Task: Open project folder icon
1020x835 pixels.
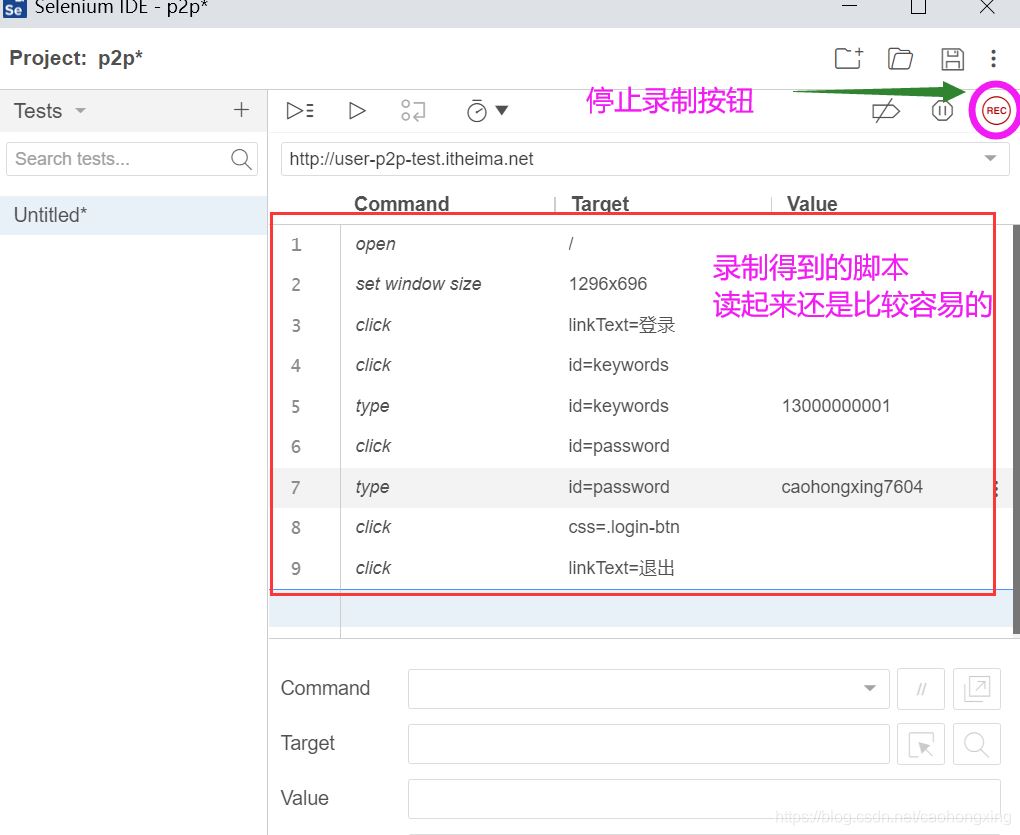Action: click(900, 59)
